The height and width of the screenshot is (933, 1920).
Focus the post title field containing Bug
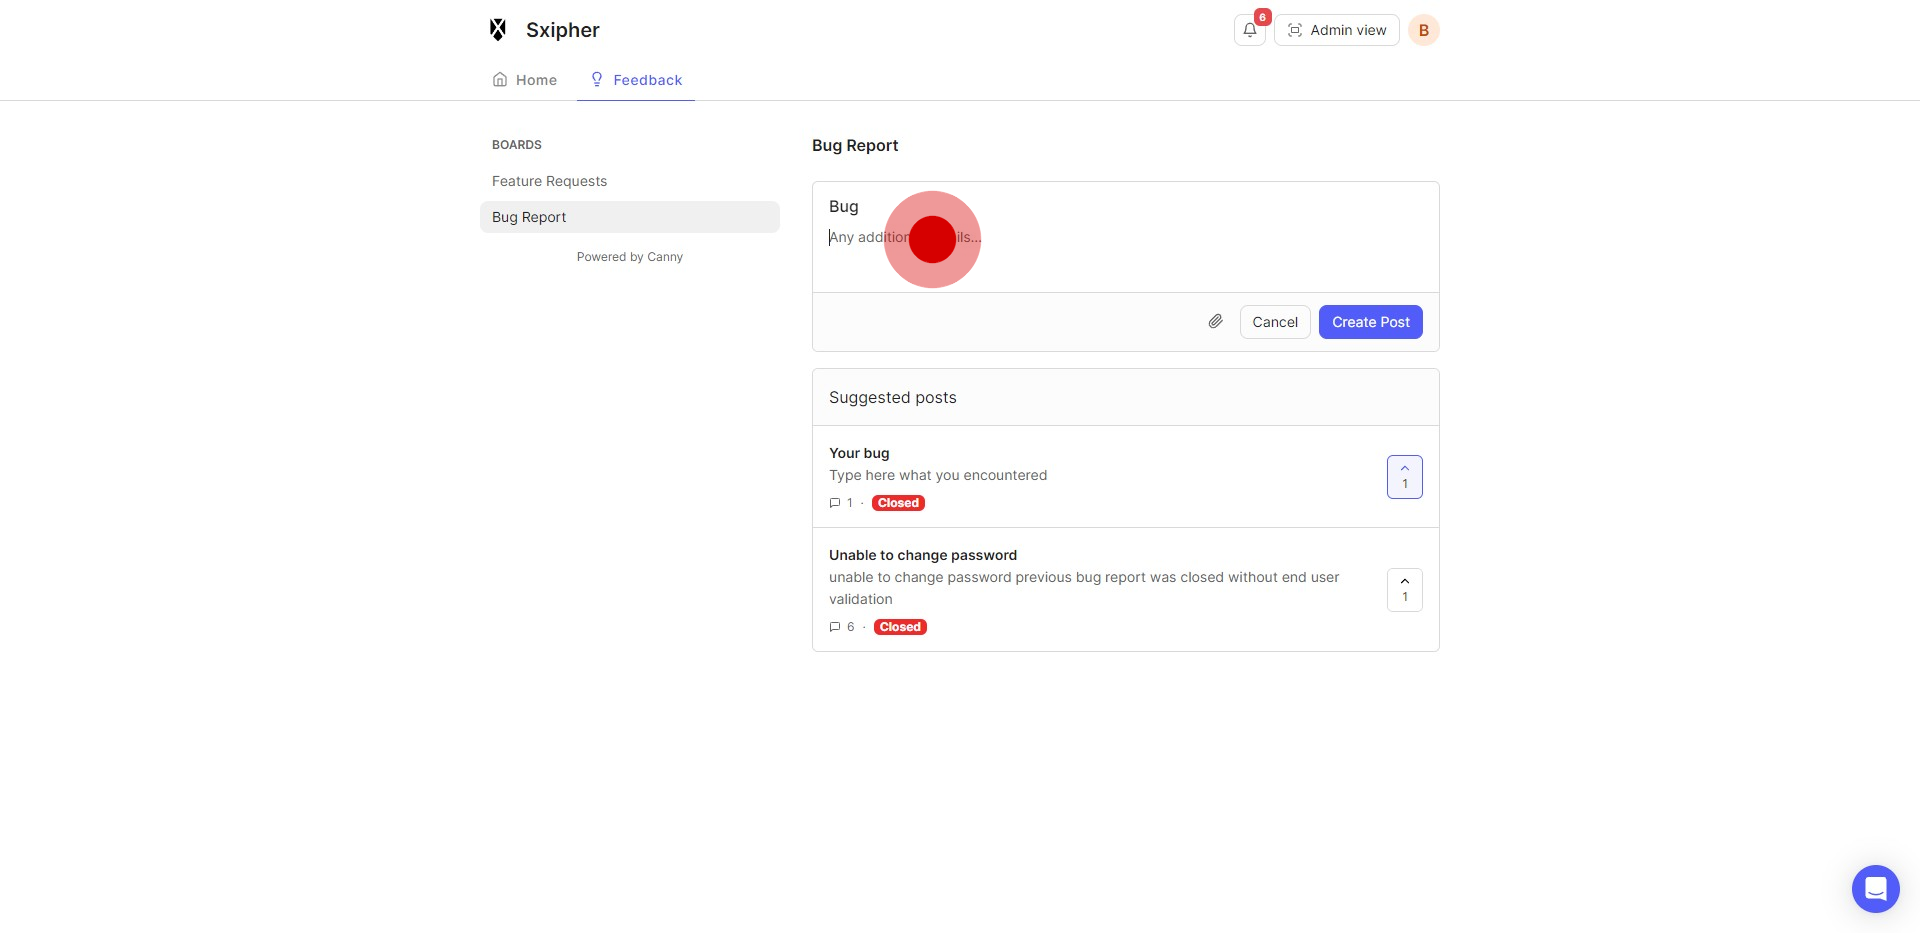click(1100, 206)
